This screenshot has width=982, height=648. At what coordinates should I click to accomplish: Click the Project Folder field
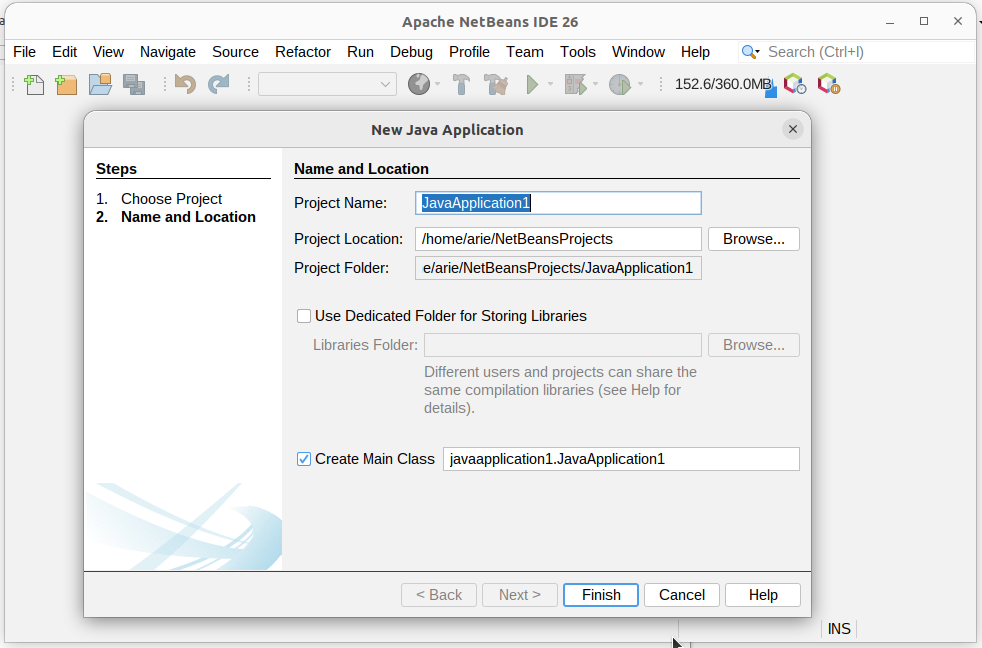click(x=558, y=268)
